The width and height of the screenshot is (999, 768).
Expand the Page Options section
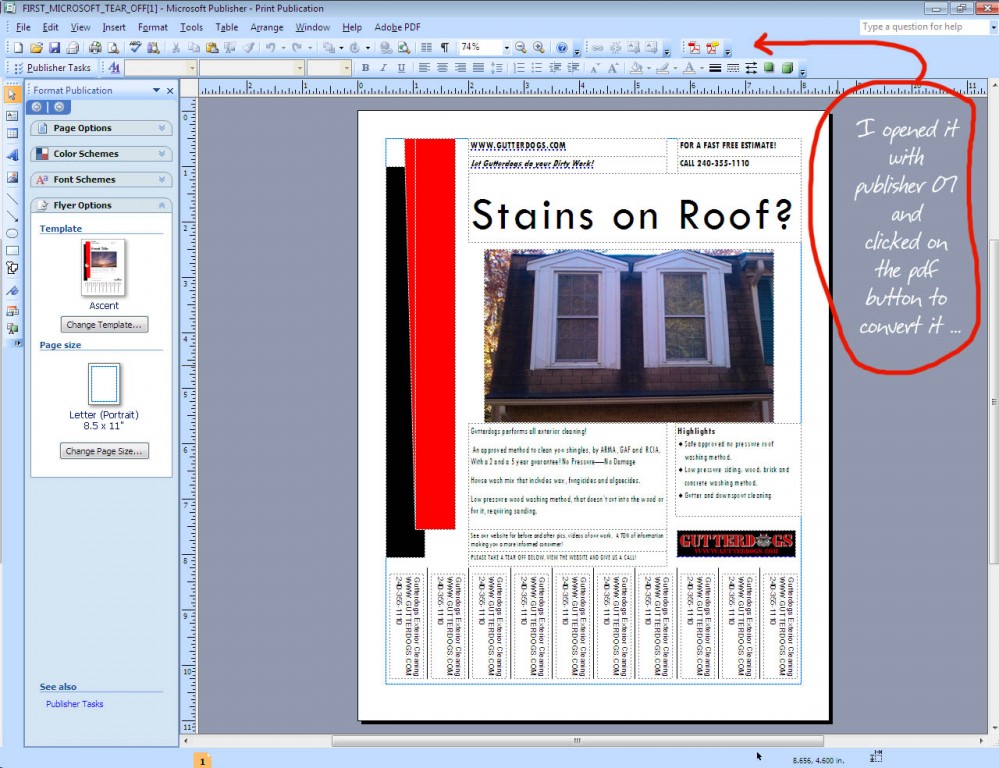point(101,128)
